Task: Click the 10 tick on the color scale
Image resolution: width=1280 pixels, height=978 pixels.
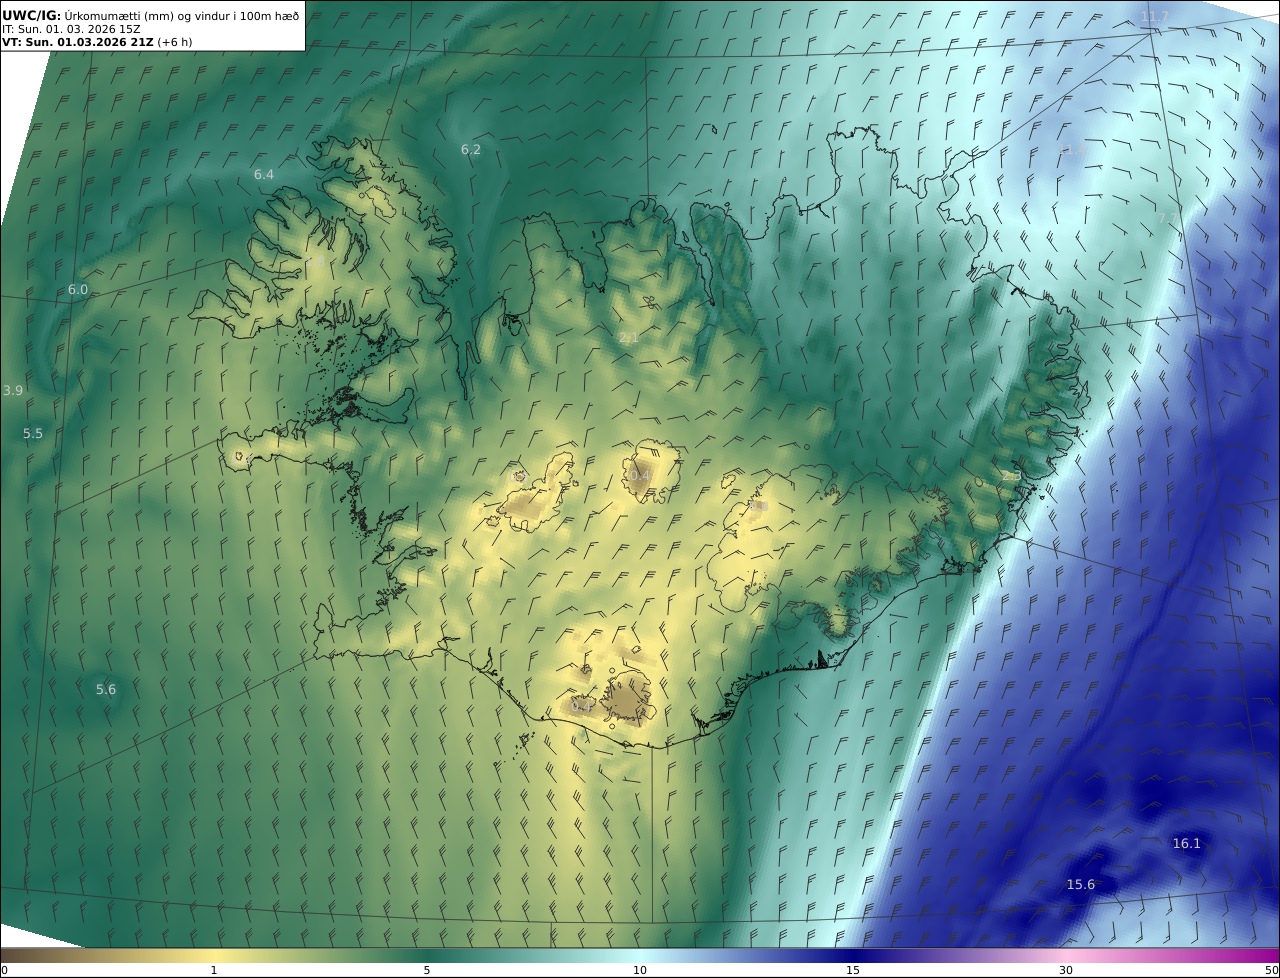Action: [640, 970]
